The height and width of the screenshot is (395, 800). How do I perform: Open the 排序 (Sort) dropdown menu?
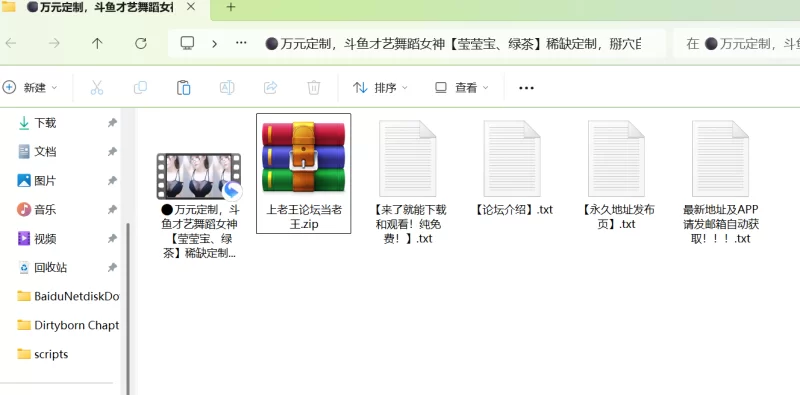pyautogui.click(x=380, y=88)
